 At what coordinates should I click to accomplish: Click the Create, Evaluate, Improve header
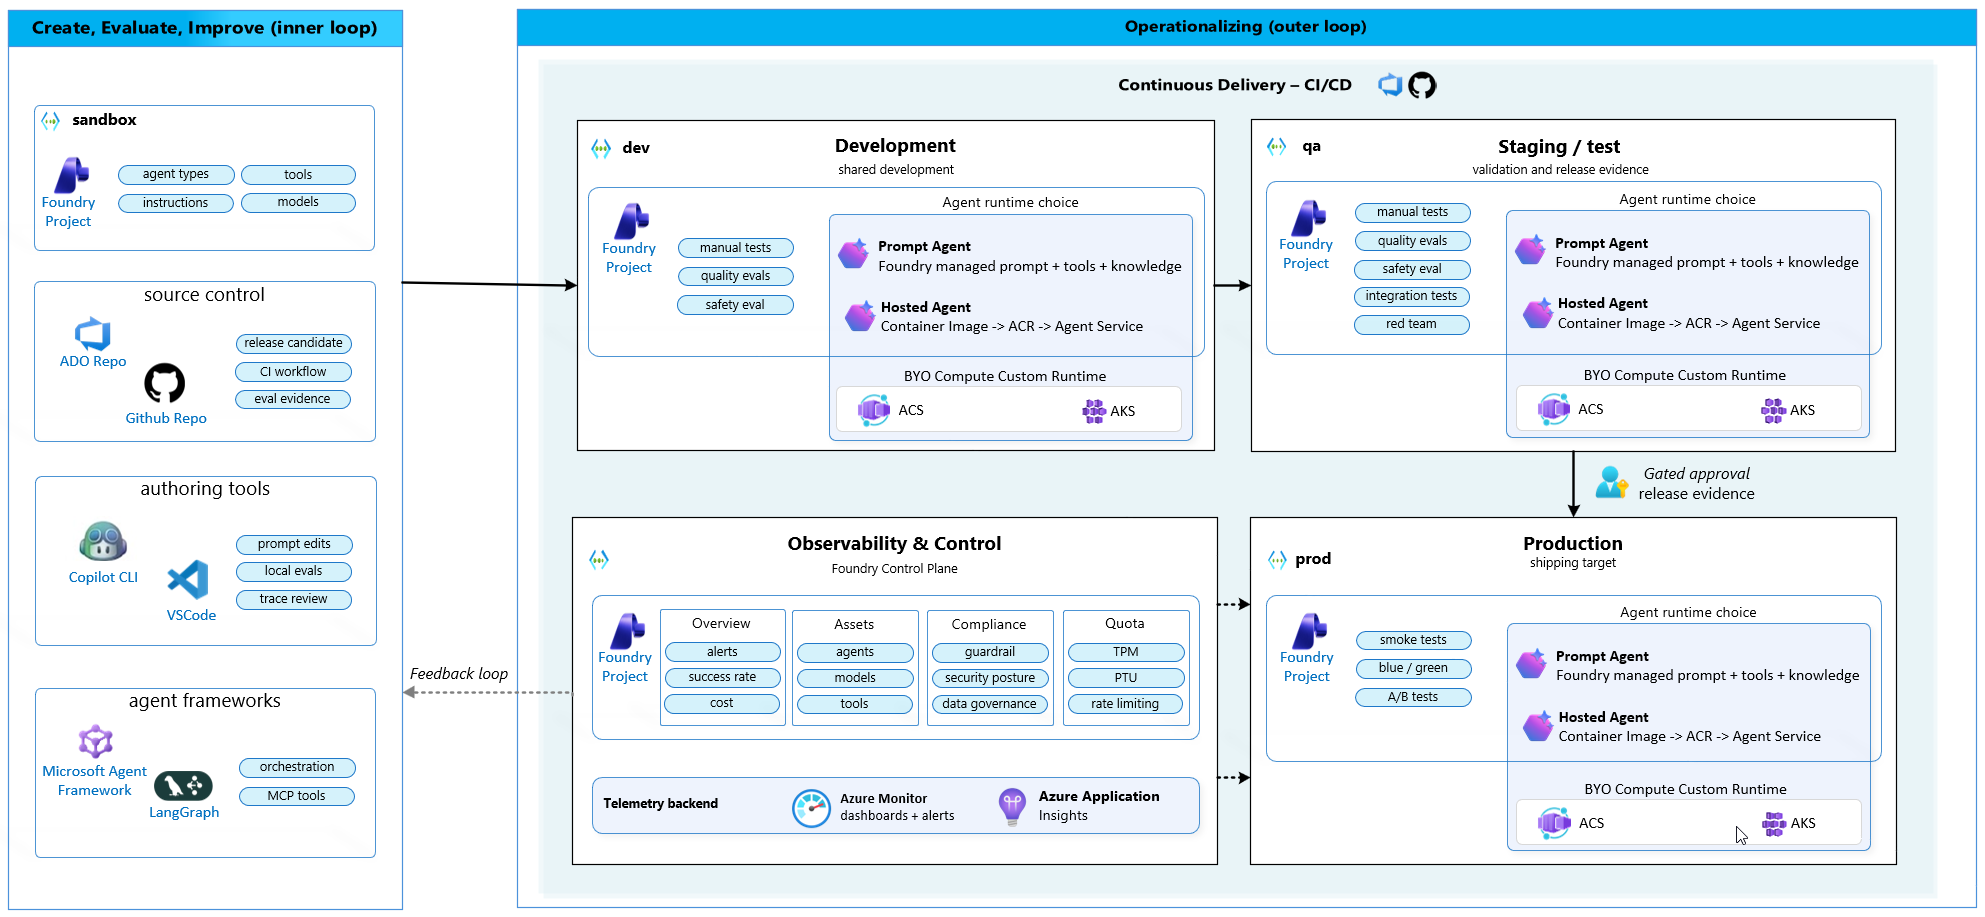[205, 28]
